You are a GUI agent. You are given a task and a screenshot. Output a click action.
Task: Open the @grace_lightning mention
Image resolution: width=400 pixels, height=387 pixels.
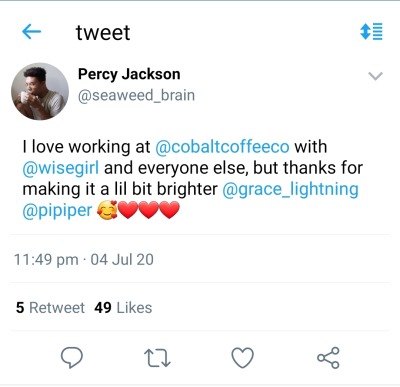(290, 189)
